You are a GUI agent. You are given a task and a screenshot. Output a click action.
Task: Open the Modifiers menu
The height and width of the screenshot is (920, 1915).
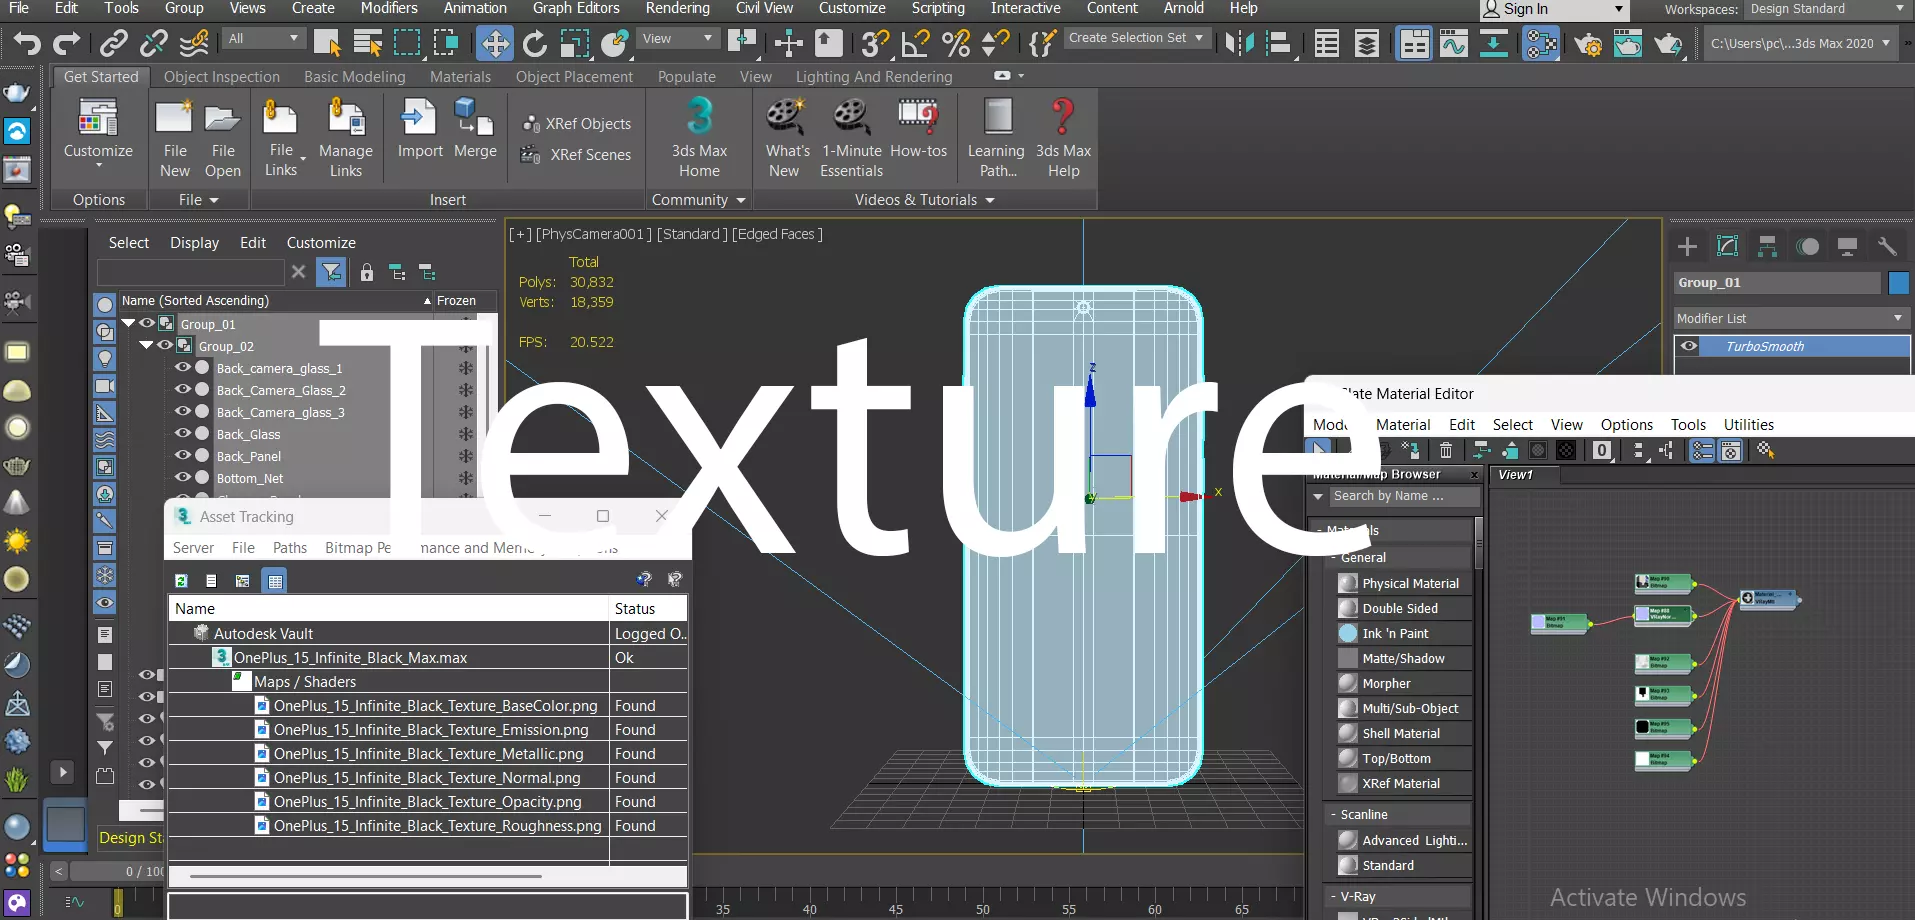[x=389, y=8]
